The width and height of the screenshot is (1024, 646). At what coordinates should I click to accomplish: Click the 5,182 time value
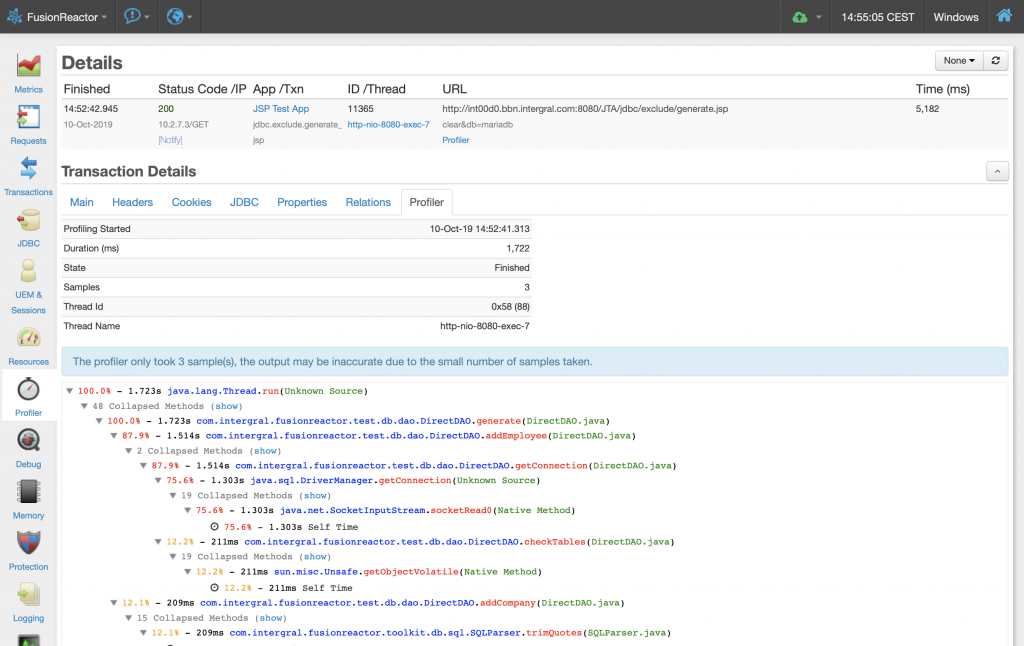[927, 109]
